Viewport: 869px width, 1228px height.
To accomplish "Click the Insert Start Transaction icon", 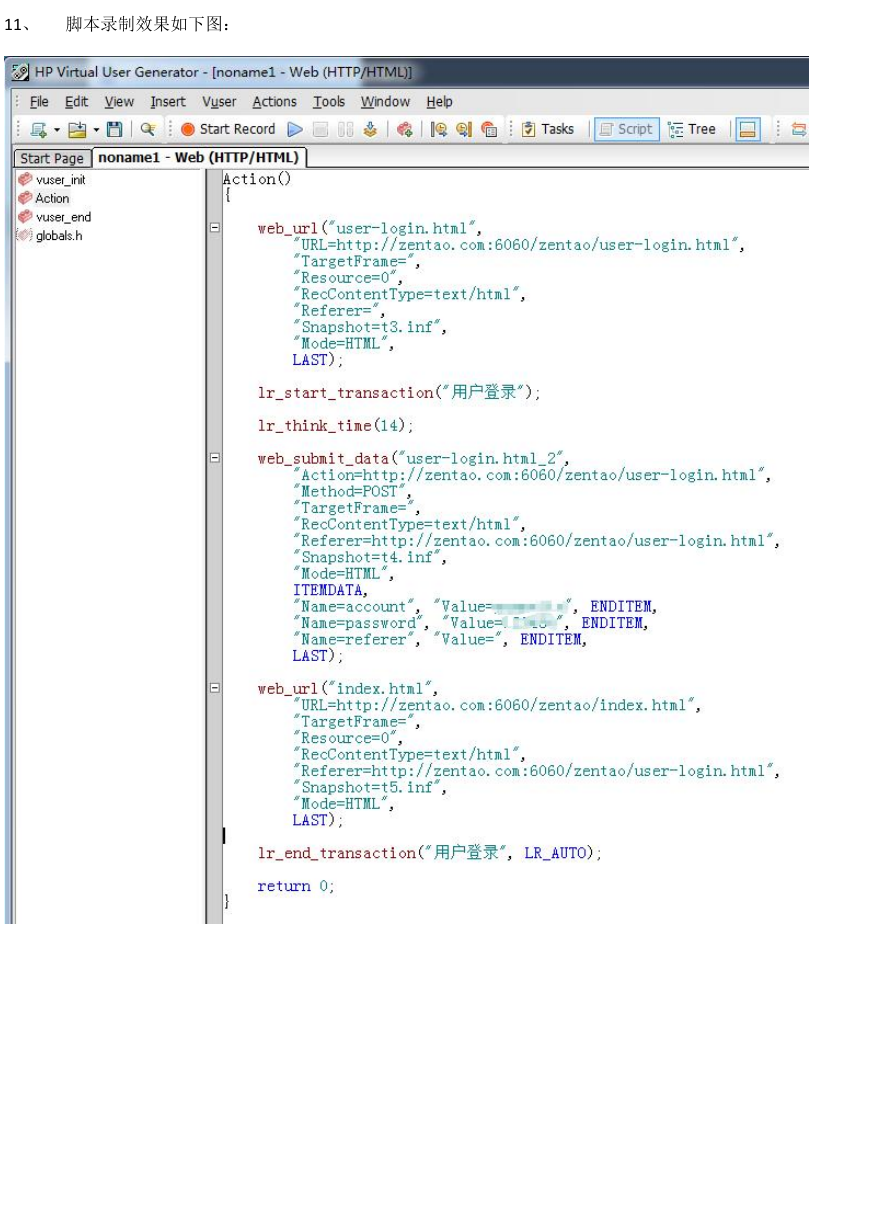I will 439,129.
